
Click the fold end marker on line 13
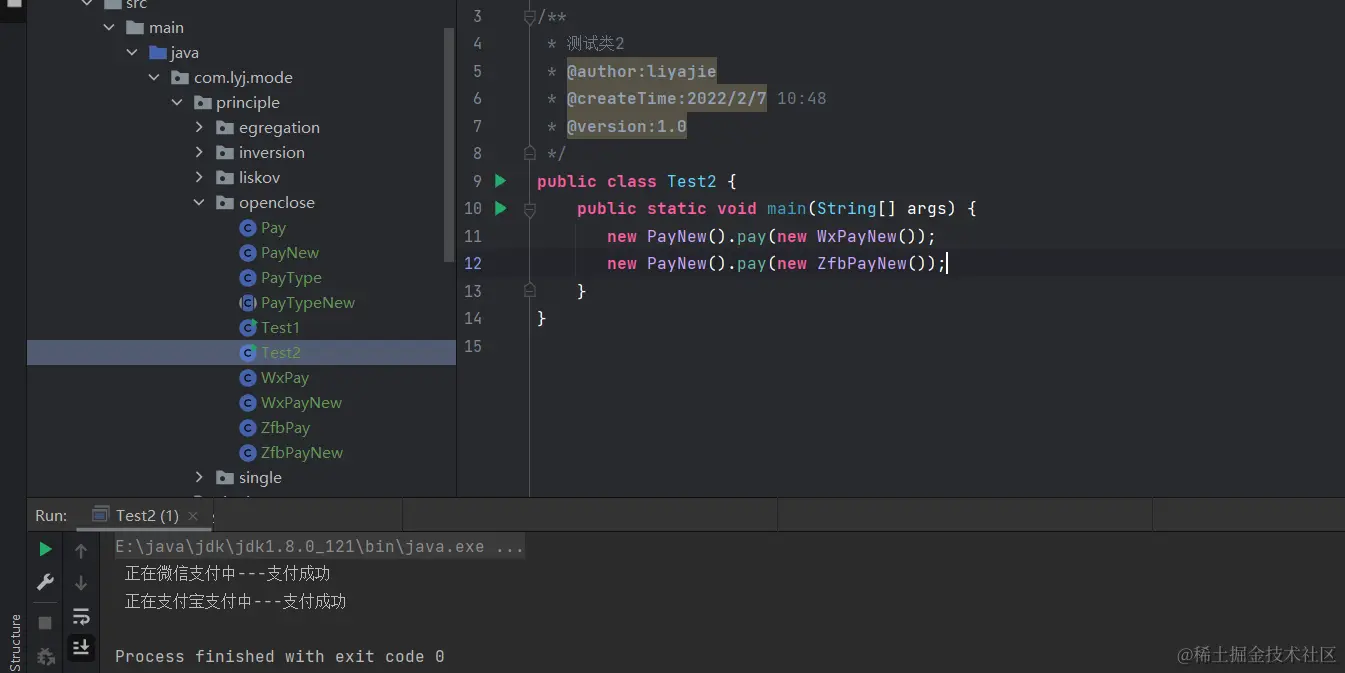click(x=530, y=291)
